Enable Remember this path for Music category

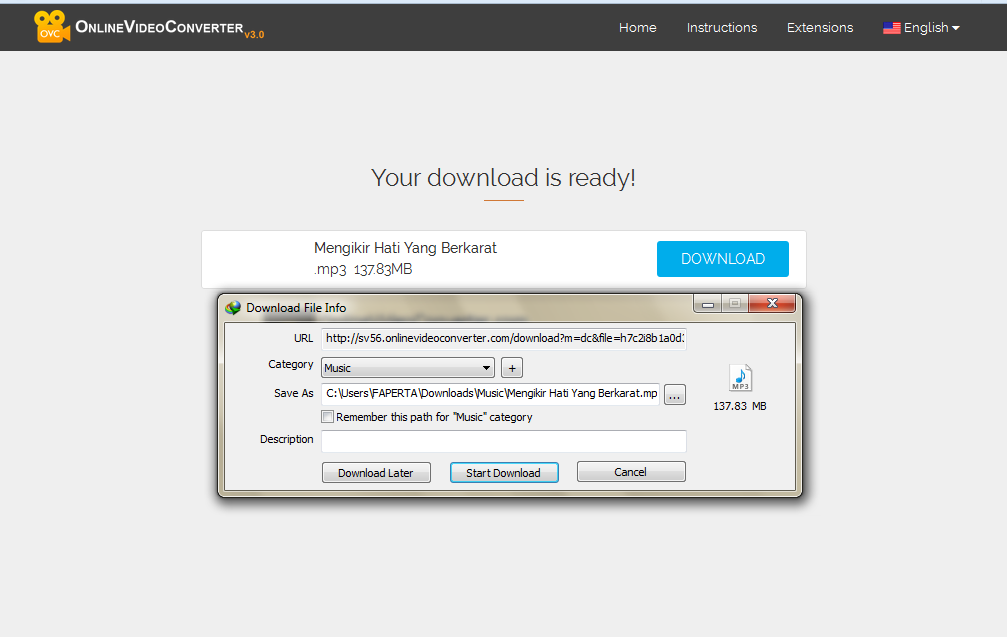(x=328, y=417)
